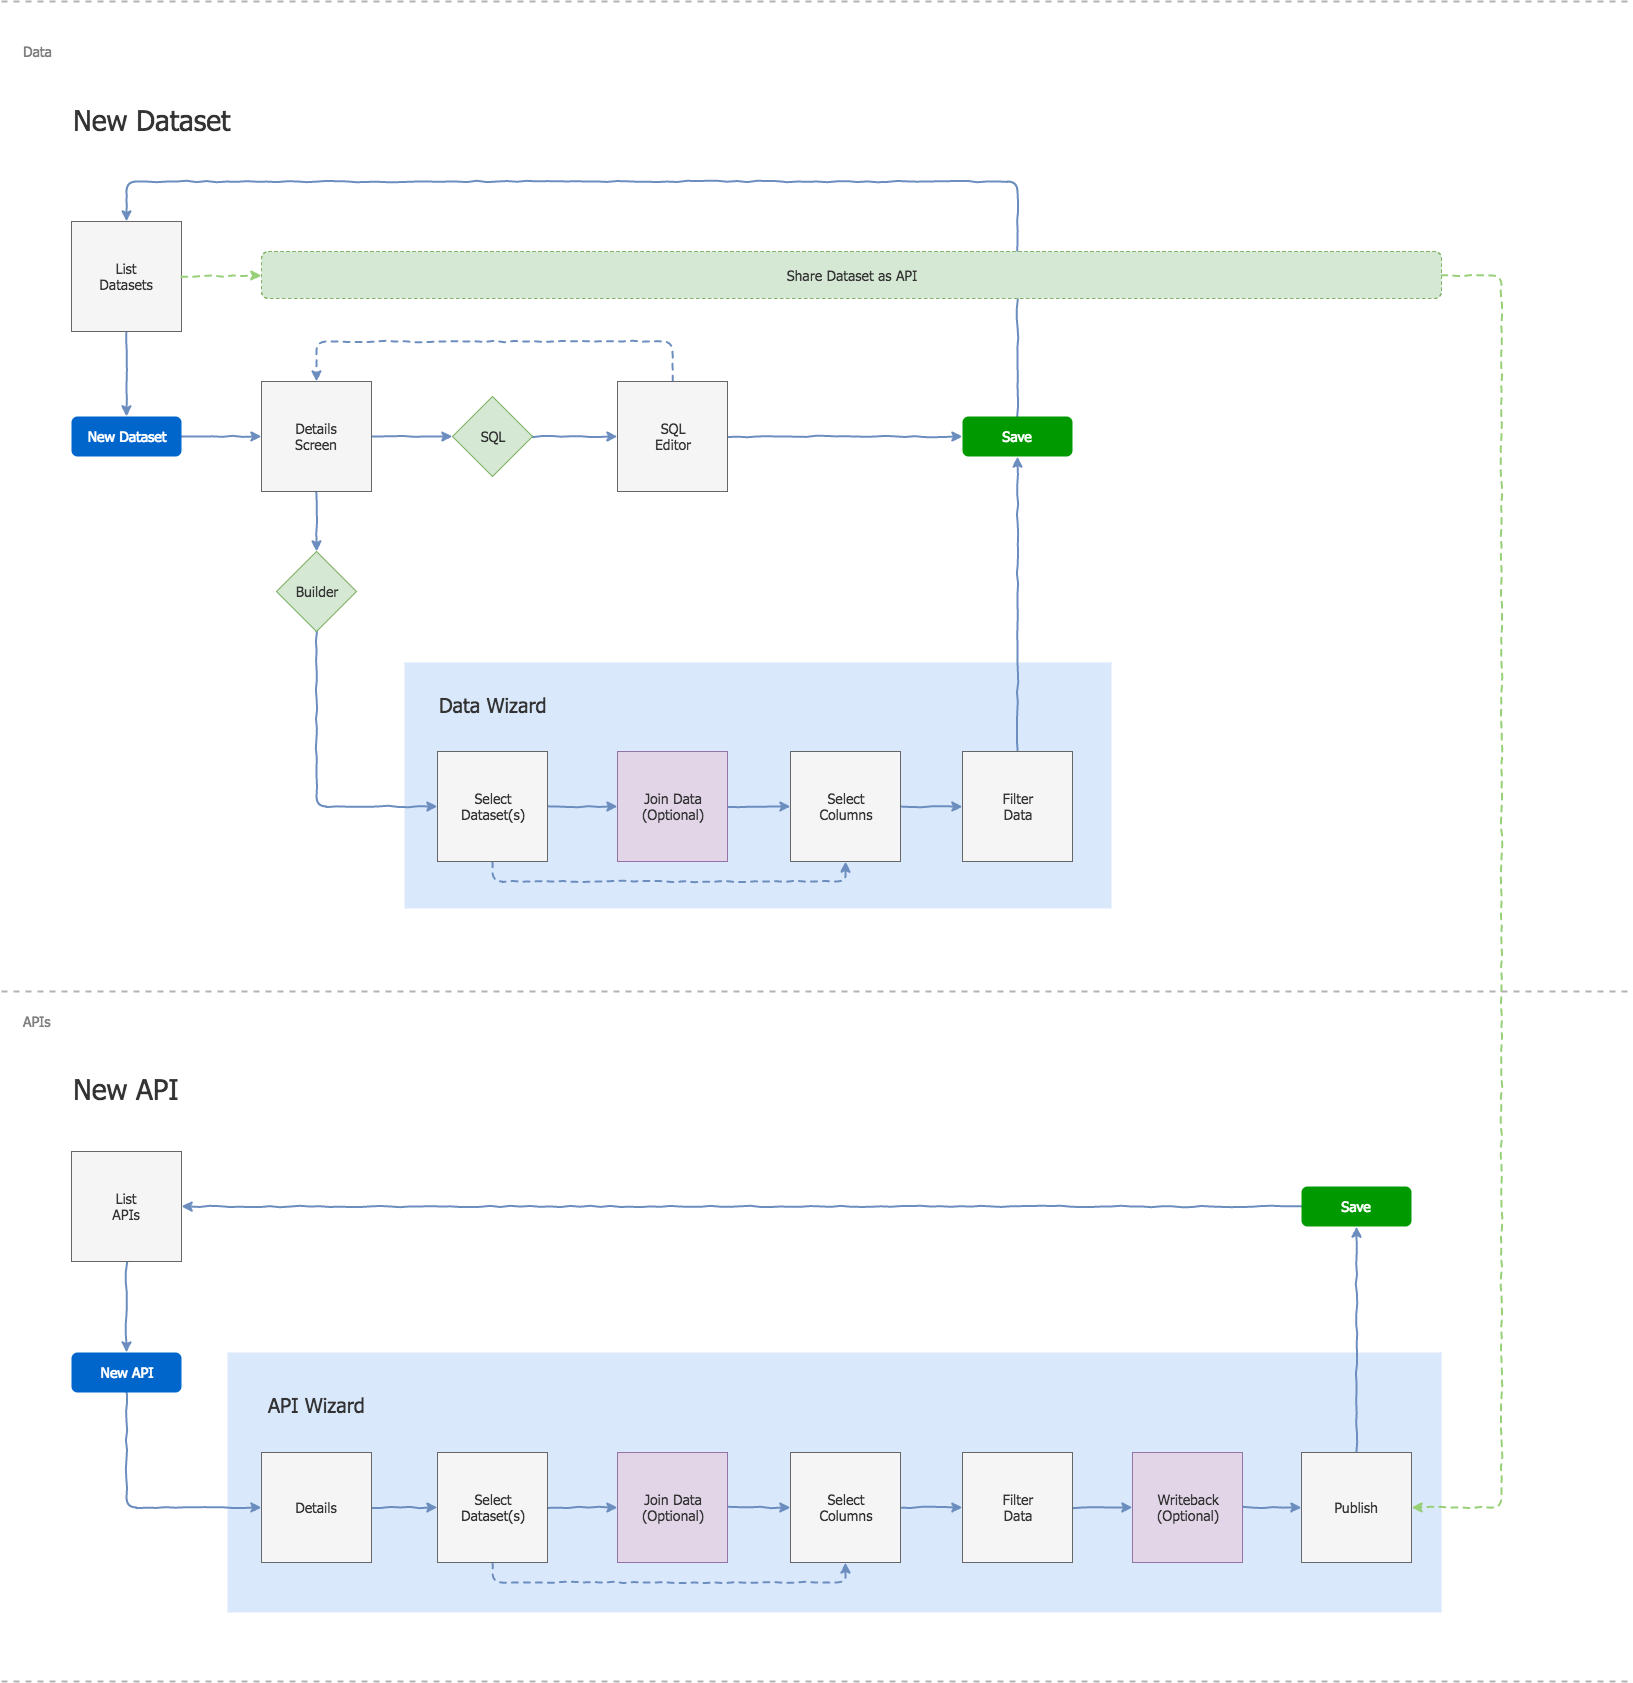Select the Builder decision diamond

[x=316, y=591]
